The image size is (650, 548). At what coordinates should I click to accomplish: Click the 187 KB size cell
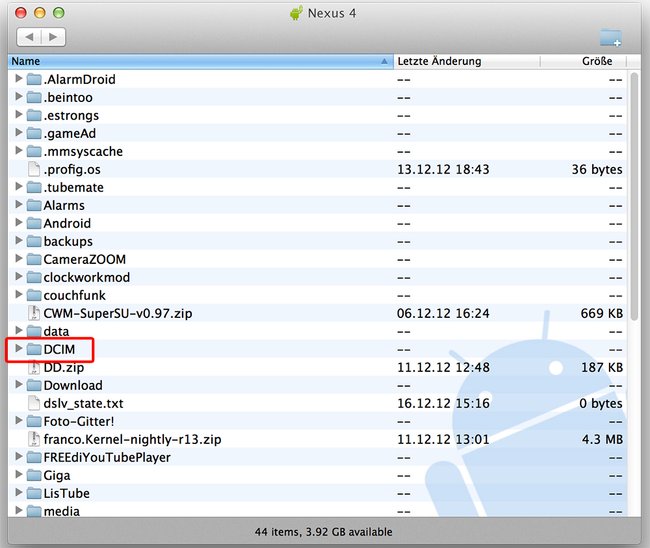click(x=602, y=367)
